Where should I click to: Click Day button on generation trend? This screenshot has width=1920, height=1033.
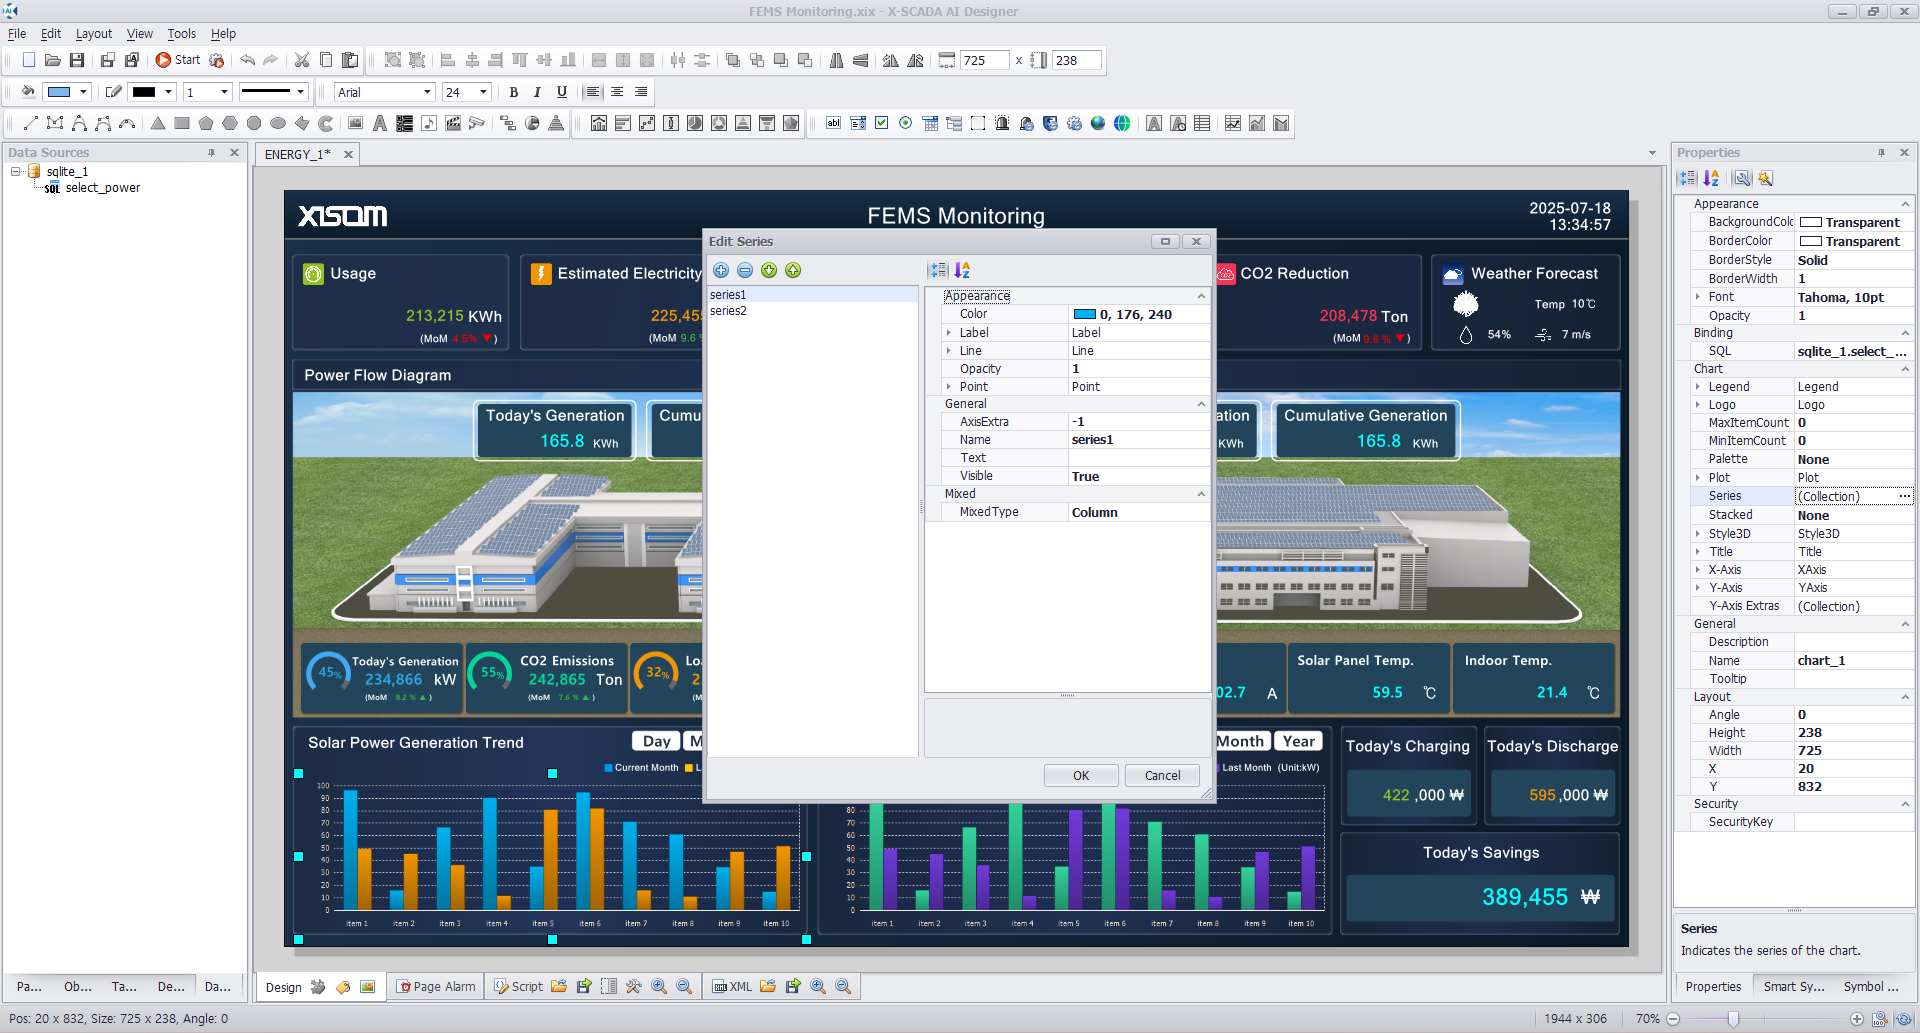(x=656, y=741)
